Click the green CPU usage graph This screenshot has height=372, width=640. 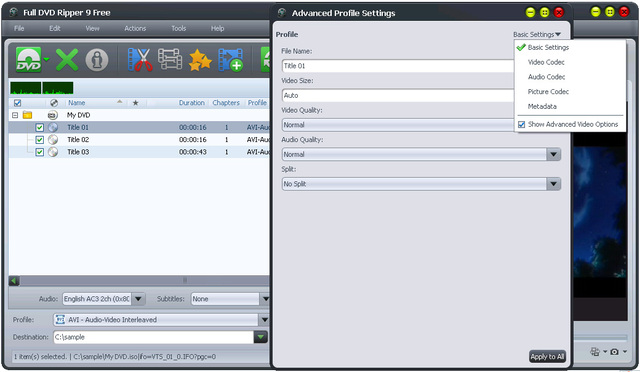coord(42,88)
